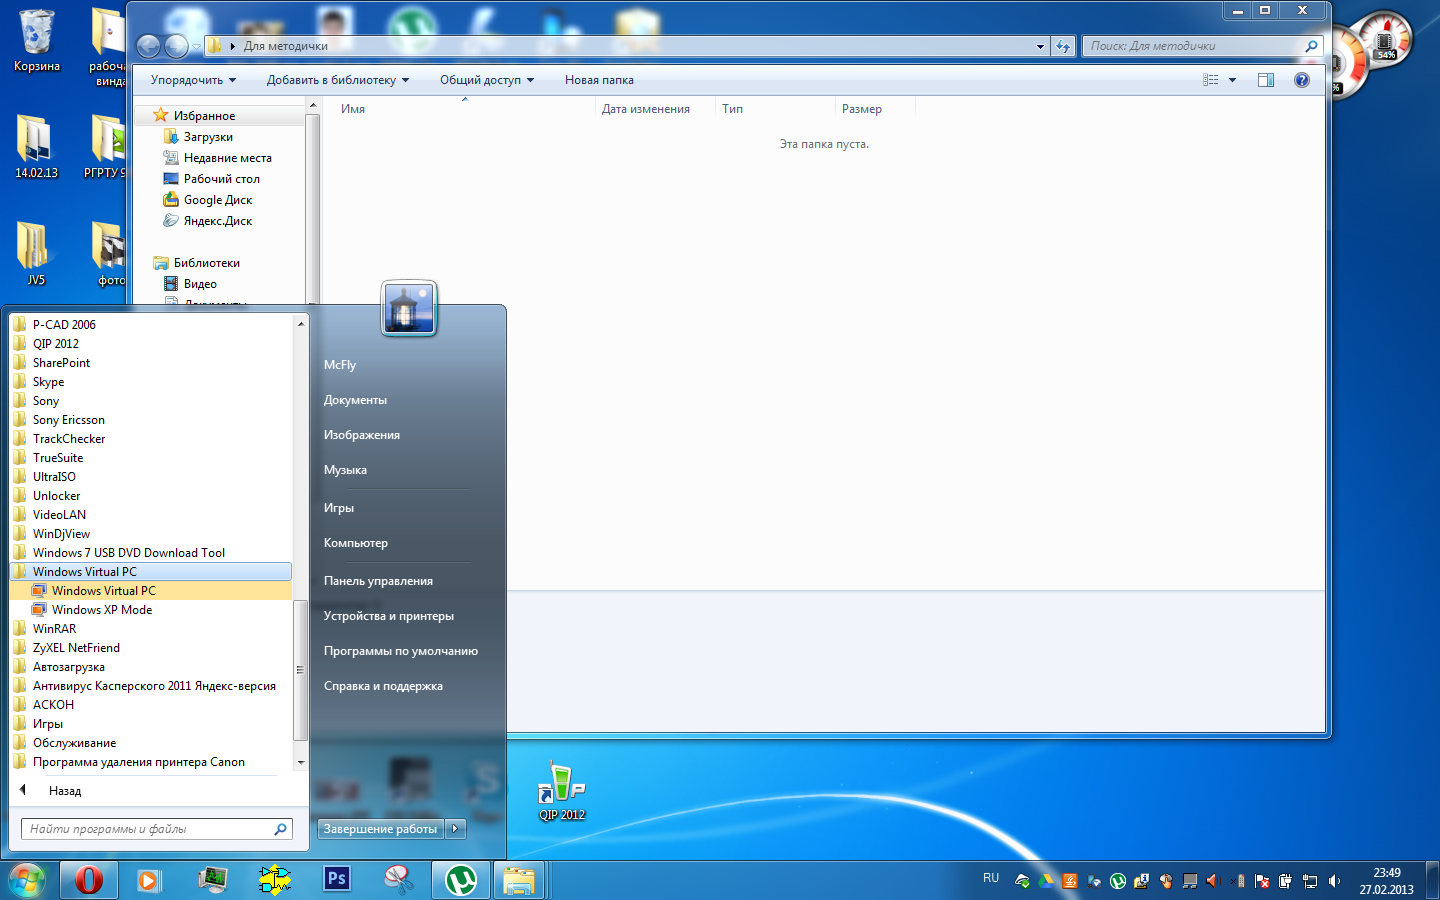The width and height of the screenshot is (1440, 900).
Task: Open the view options dropdown arrow
Action: click(1232, 80)
